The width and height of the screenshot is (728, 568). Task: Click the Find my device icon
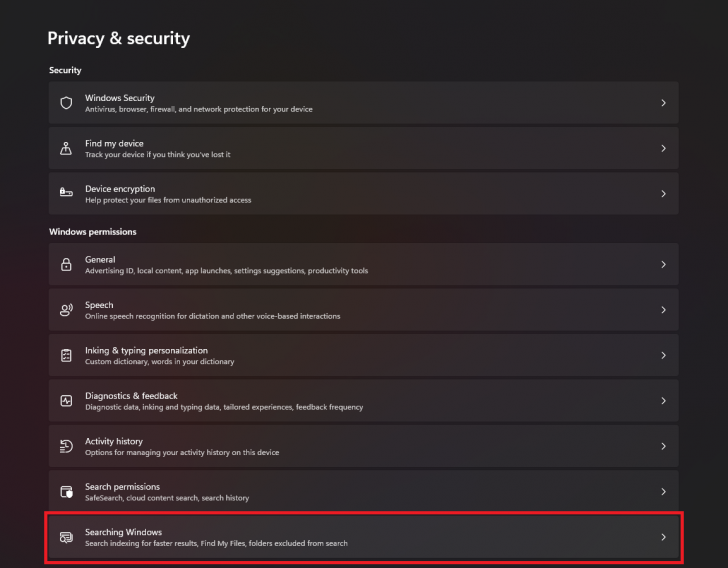point(66,148)
